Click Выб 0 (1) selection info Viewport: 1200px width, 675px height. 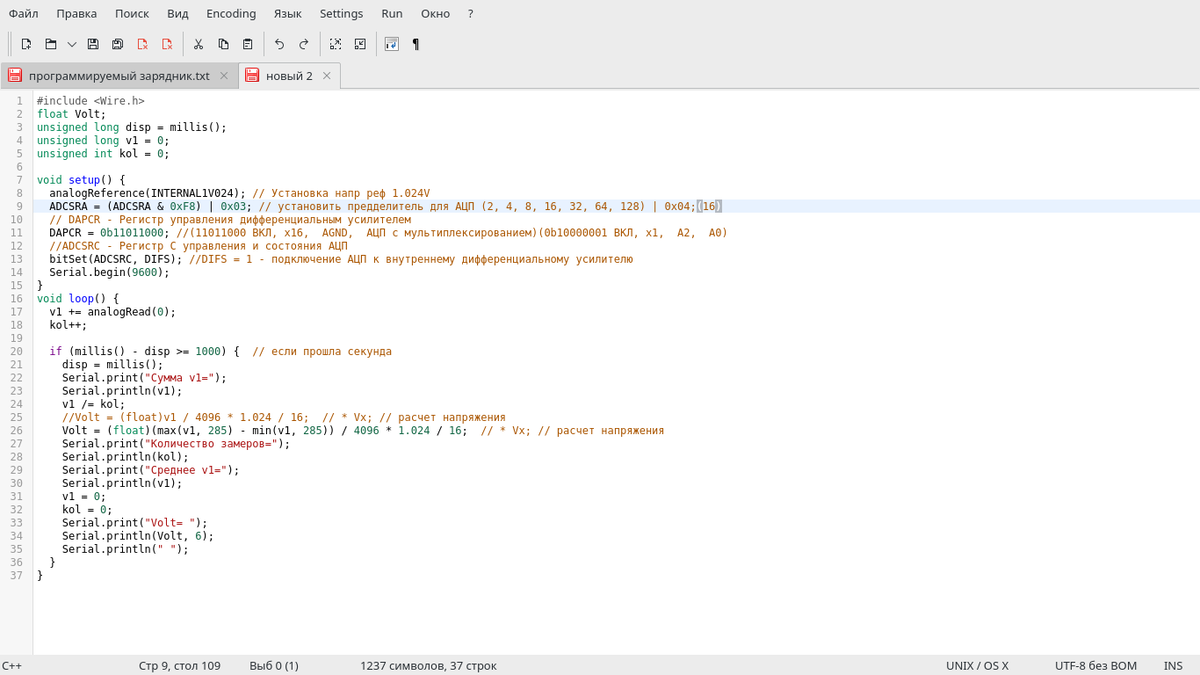pyautogui.click(x=274, y=665)
